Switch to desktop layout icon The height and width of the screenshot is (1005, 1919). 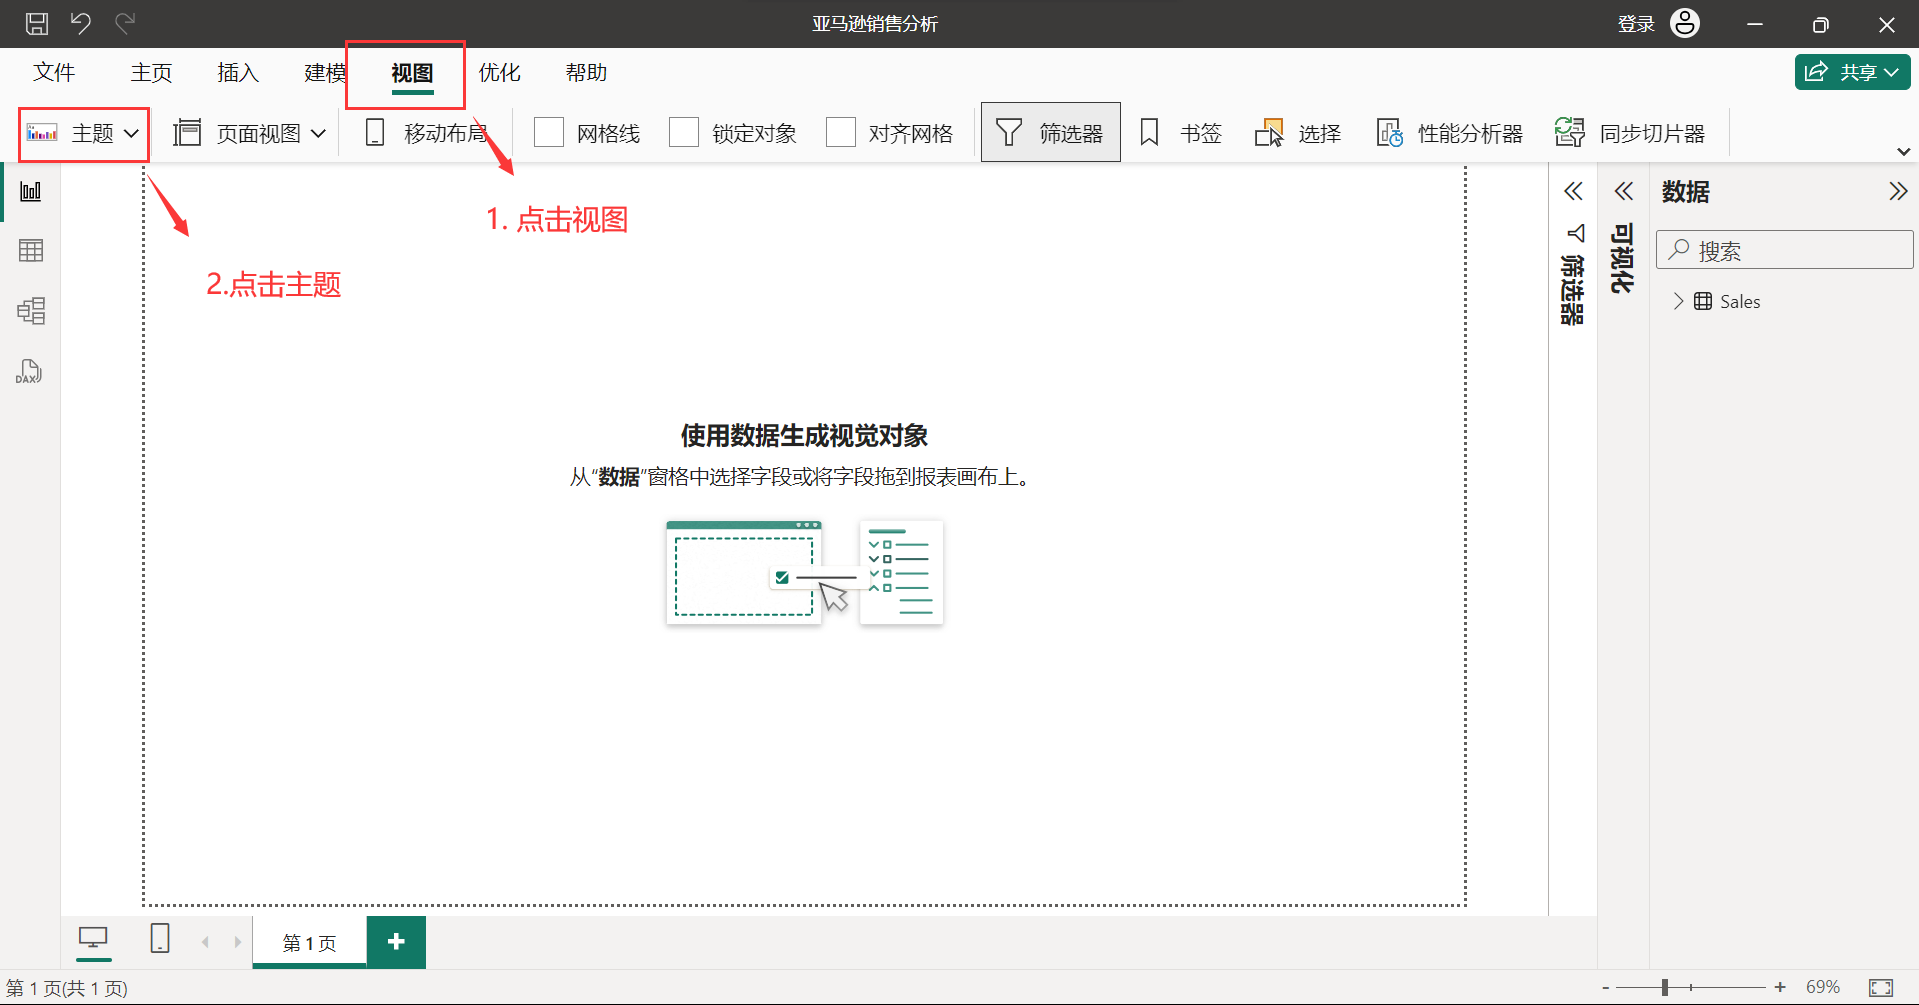[x=93, y=938]
